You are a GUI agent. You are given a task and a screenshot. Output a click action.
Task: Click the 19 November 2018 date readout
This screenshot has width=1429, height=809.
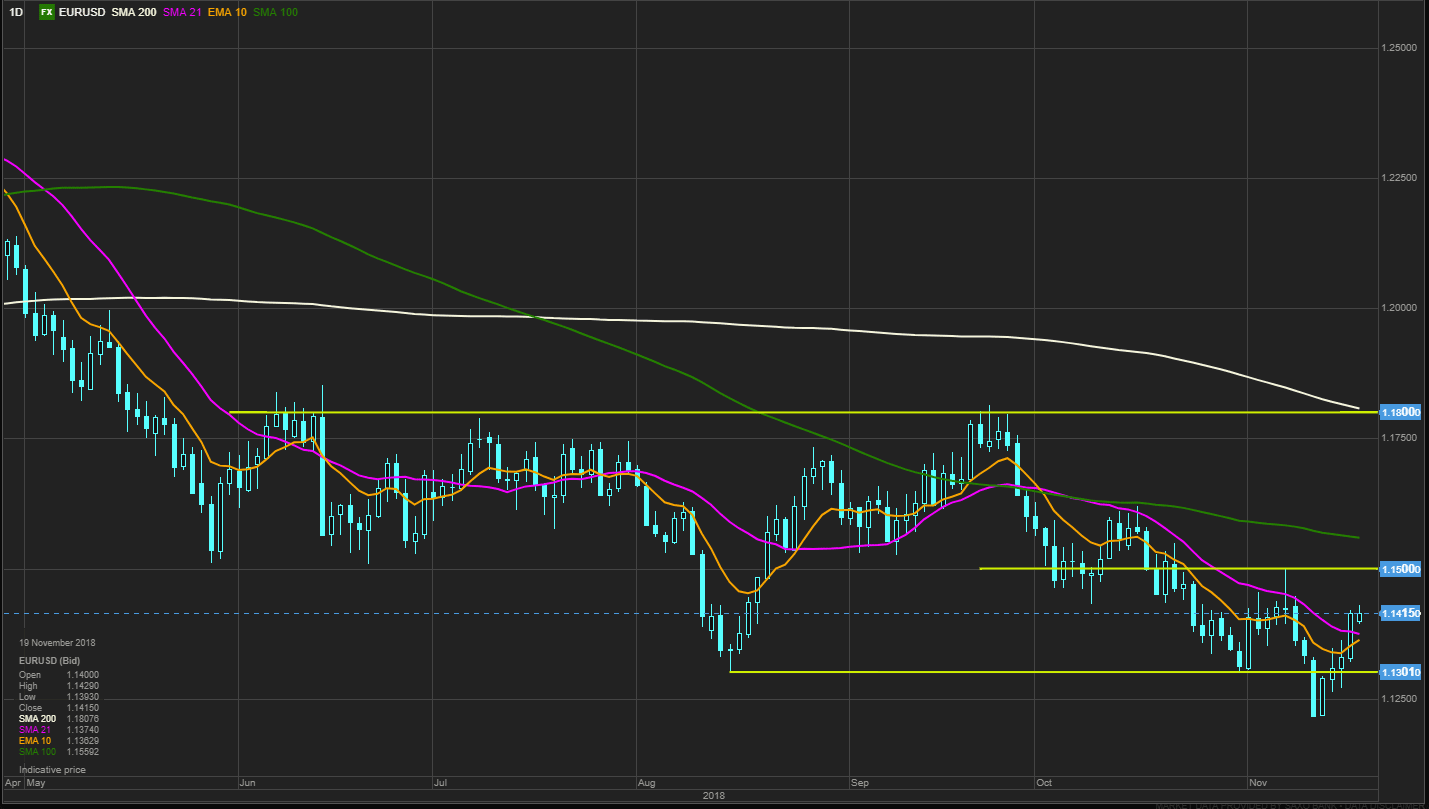click(57, 643)
